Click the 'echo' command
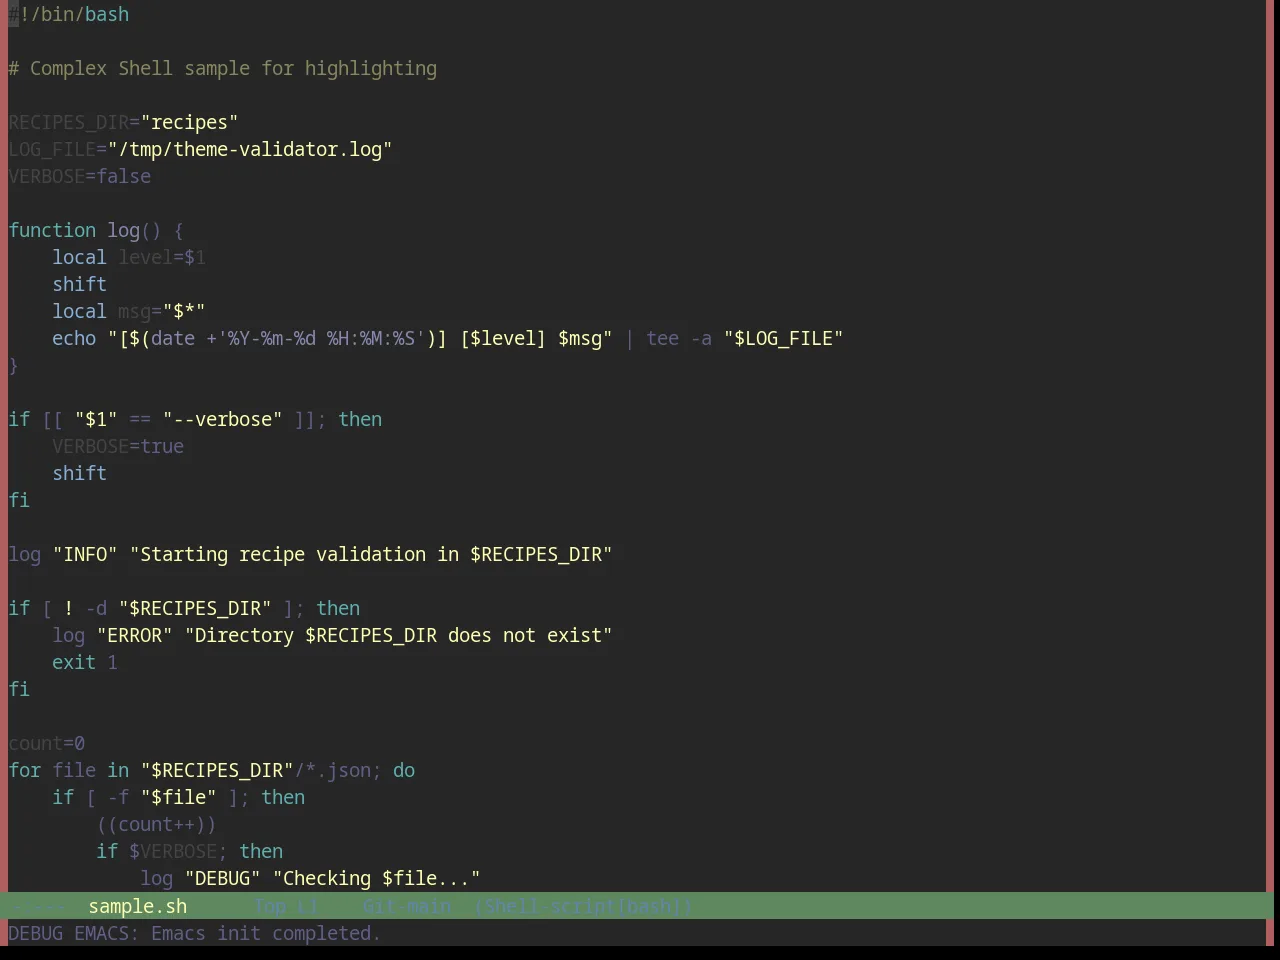The width and height of the screenshot is (1280, 960). pyautogui.click(x=74, y=339)
